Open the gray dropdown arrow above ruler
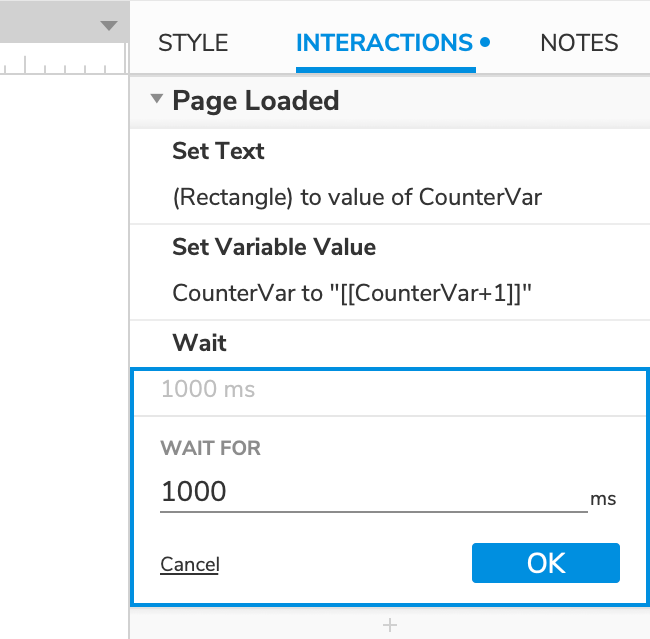The image size is (650, 639). point(109,26)
